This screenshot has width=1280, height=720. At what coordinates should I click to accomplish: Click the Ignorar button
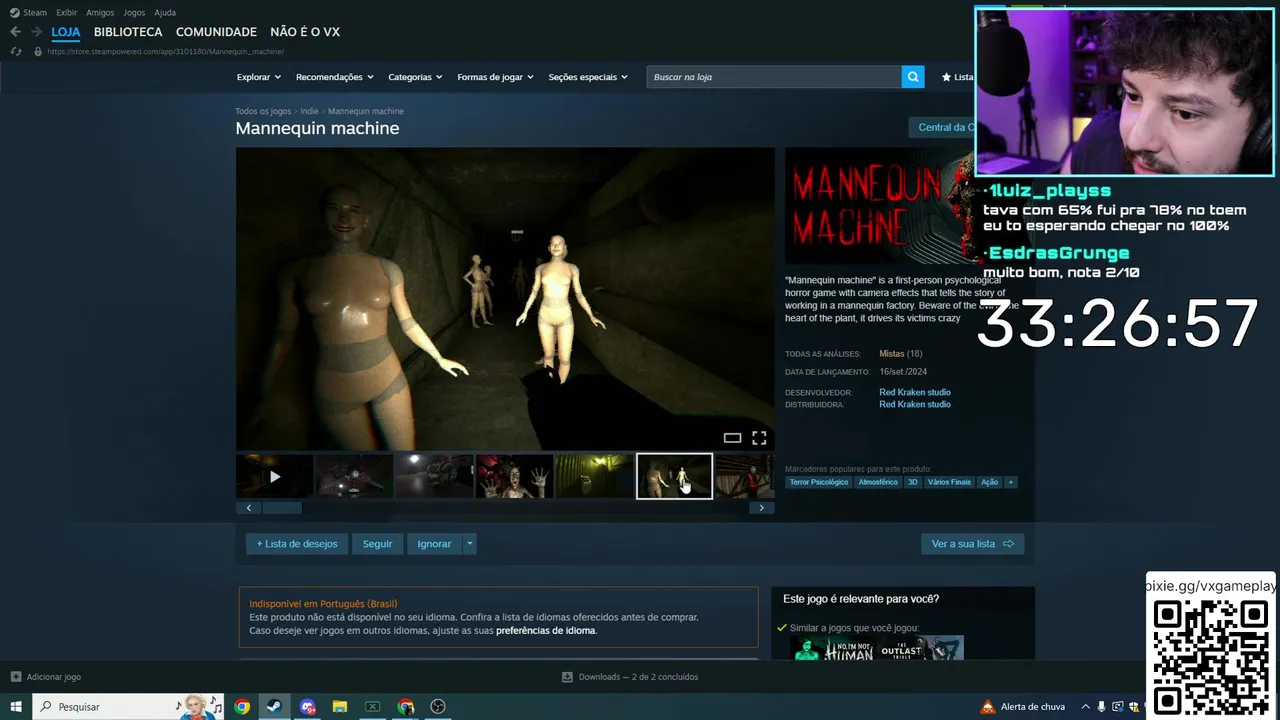click(x=434, y=544)
